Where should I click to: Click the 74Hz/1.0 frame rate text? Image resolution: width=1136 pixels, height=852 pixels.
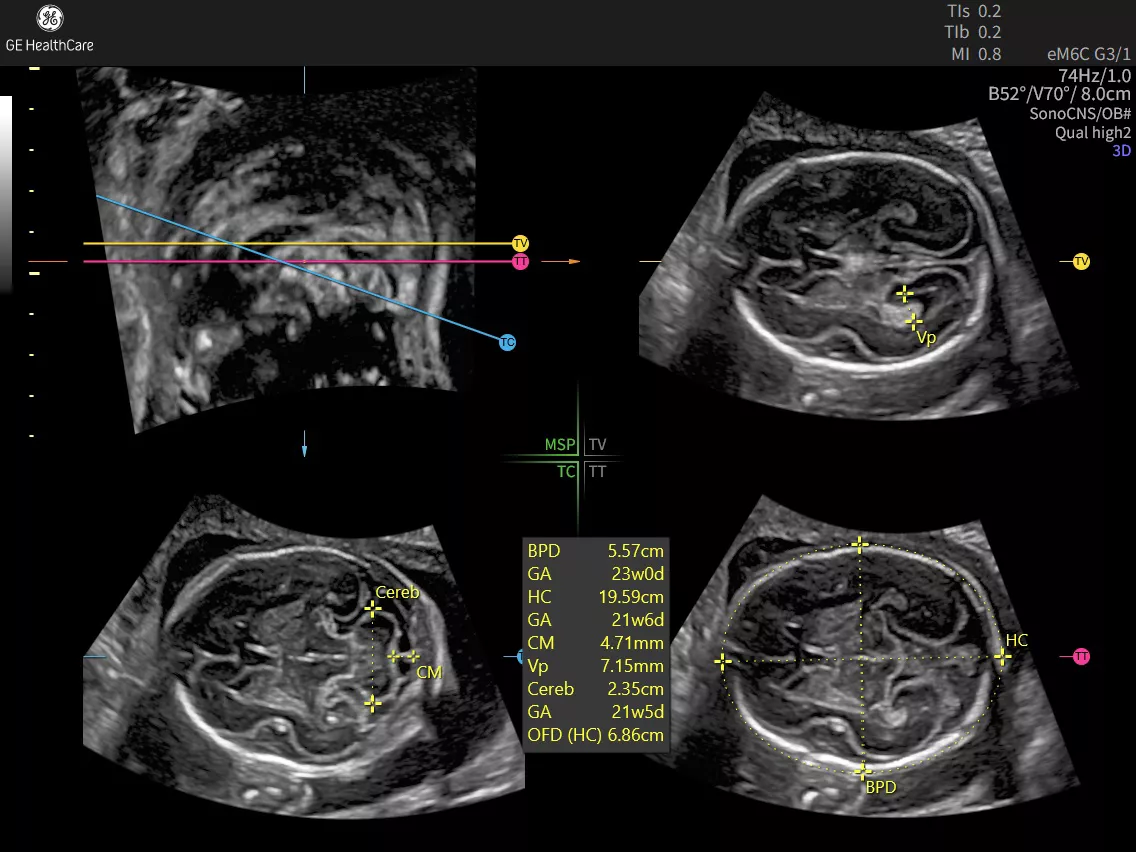click(x=1094, y=75)
